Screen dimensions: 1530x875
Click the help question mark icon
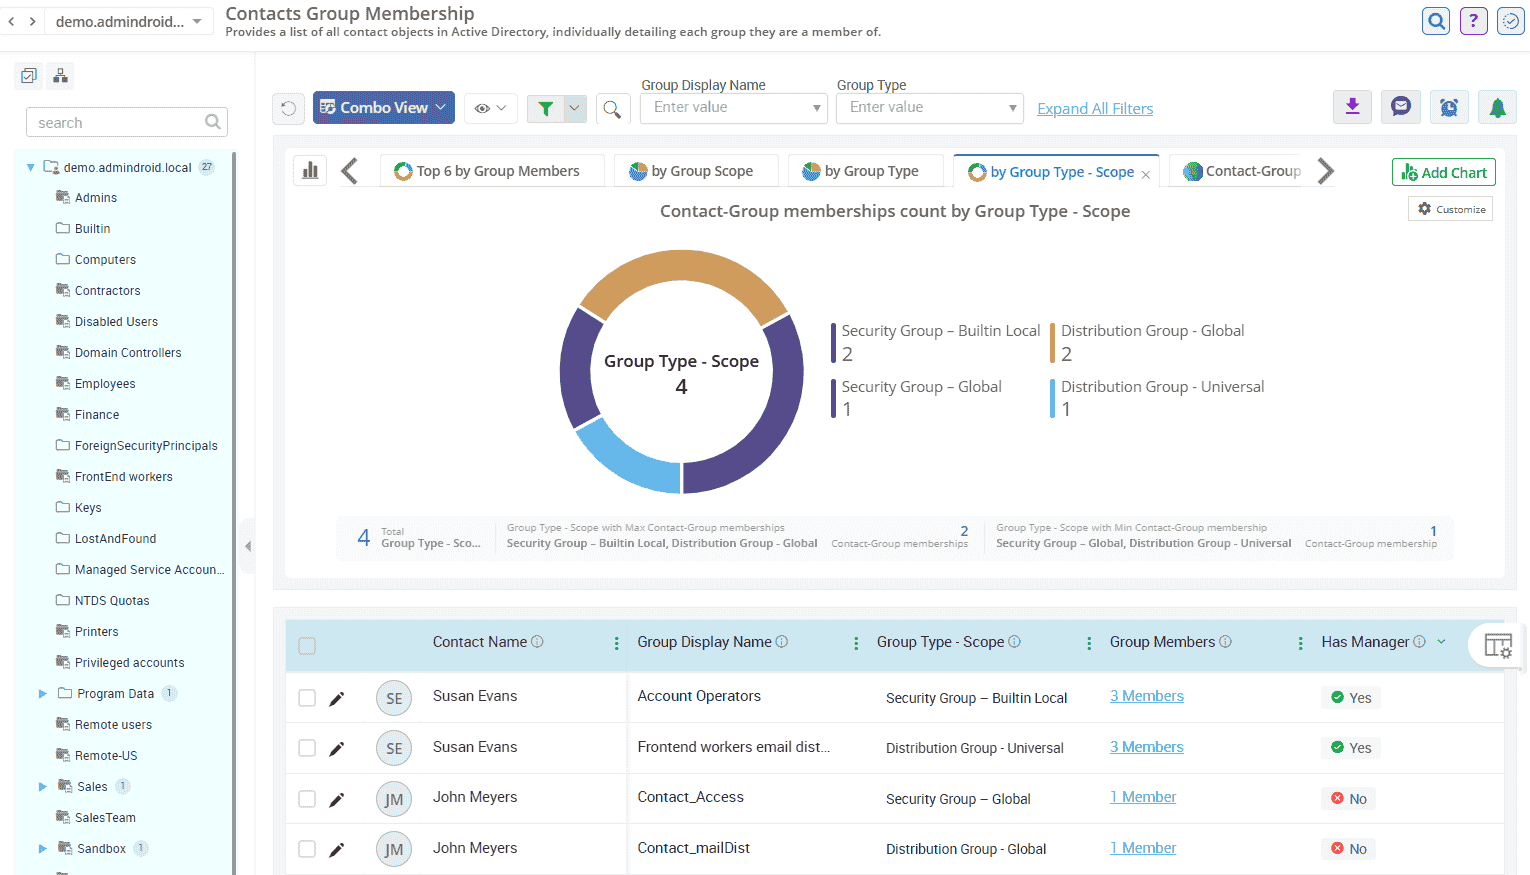[1473, 21]
